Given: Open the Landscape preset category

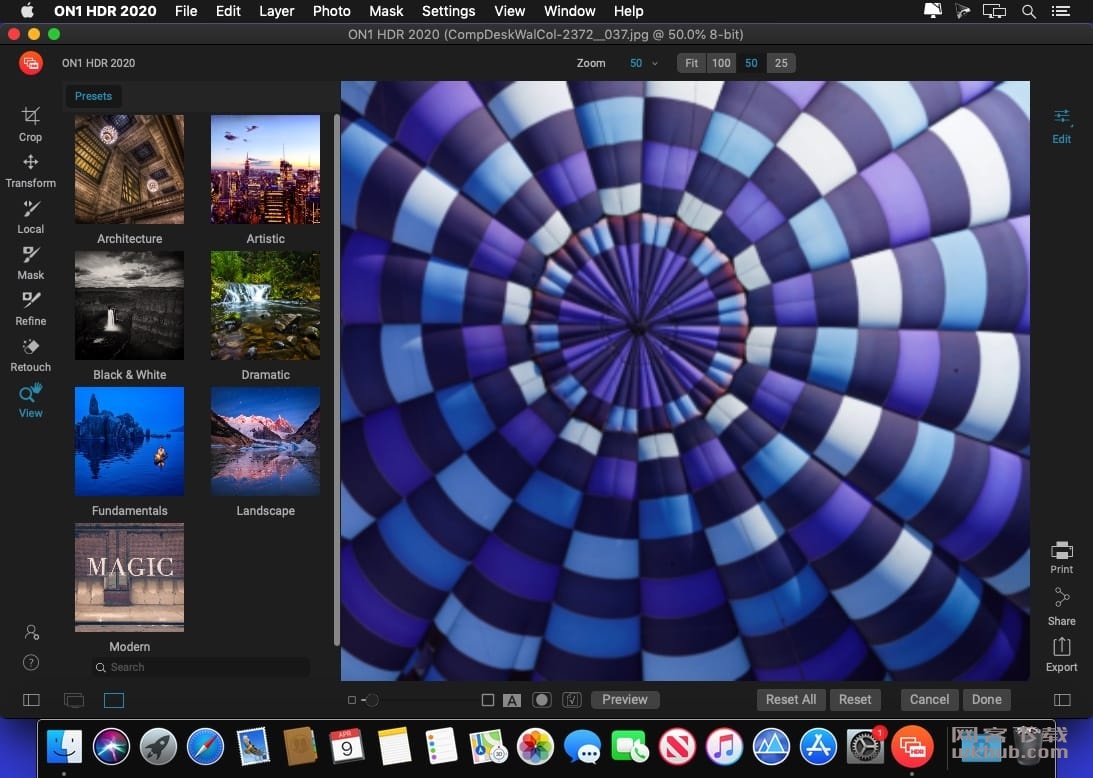Looking at the screenshot, I should [266, 452].
